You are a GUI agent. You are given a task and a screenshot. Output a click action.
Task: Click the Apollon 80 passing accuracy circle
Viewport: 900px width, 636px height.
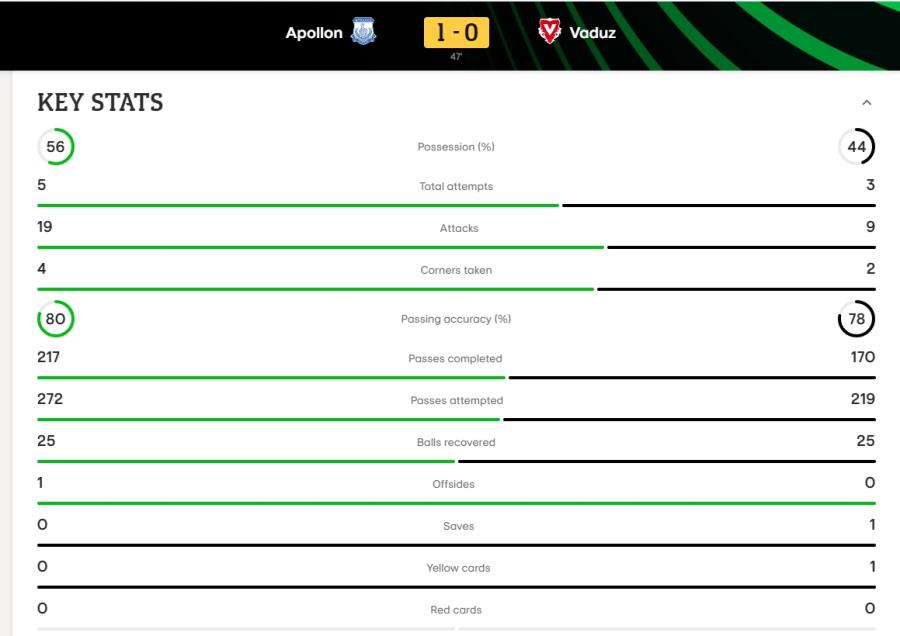[56, 319]
